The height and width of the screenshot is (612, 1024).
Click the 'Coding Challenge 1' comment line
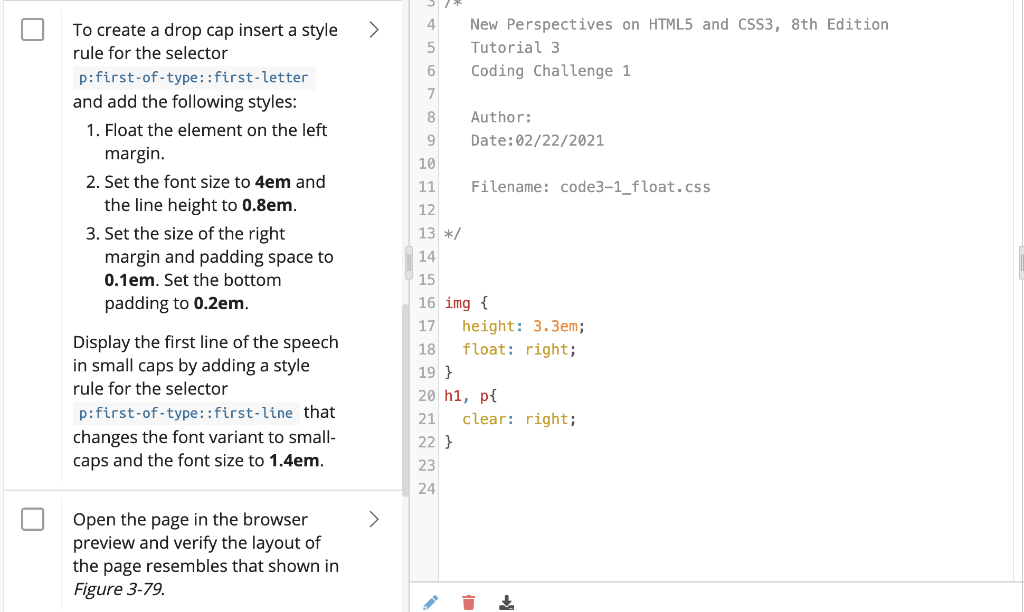click(551, 71)
